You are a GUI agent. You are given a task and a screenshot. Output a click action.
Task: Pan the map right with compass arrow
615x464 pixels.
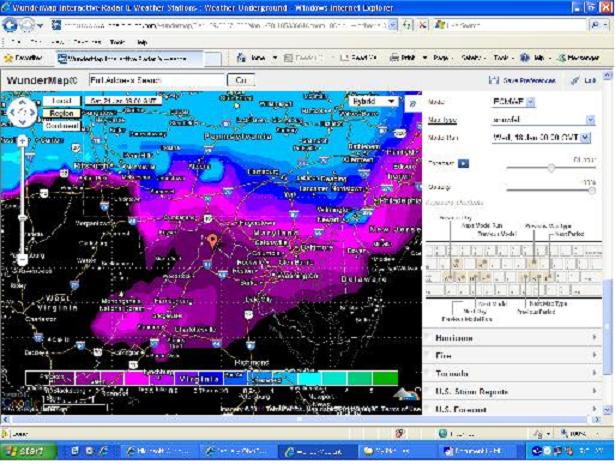point(32,112)
